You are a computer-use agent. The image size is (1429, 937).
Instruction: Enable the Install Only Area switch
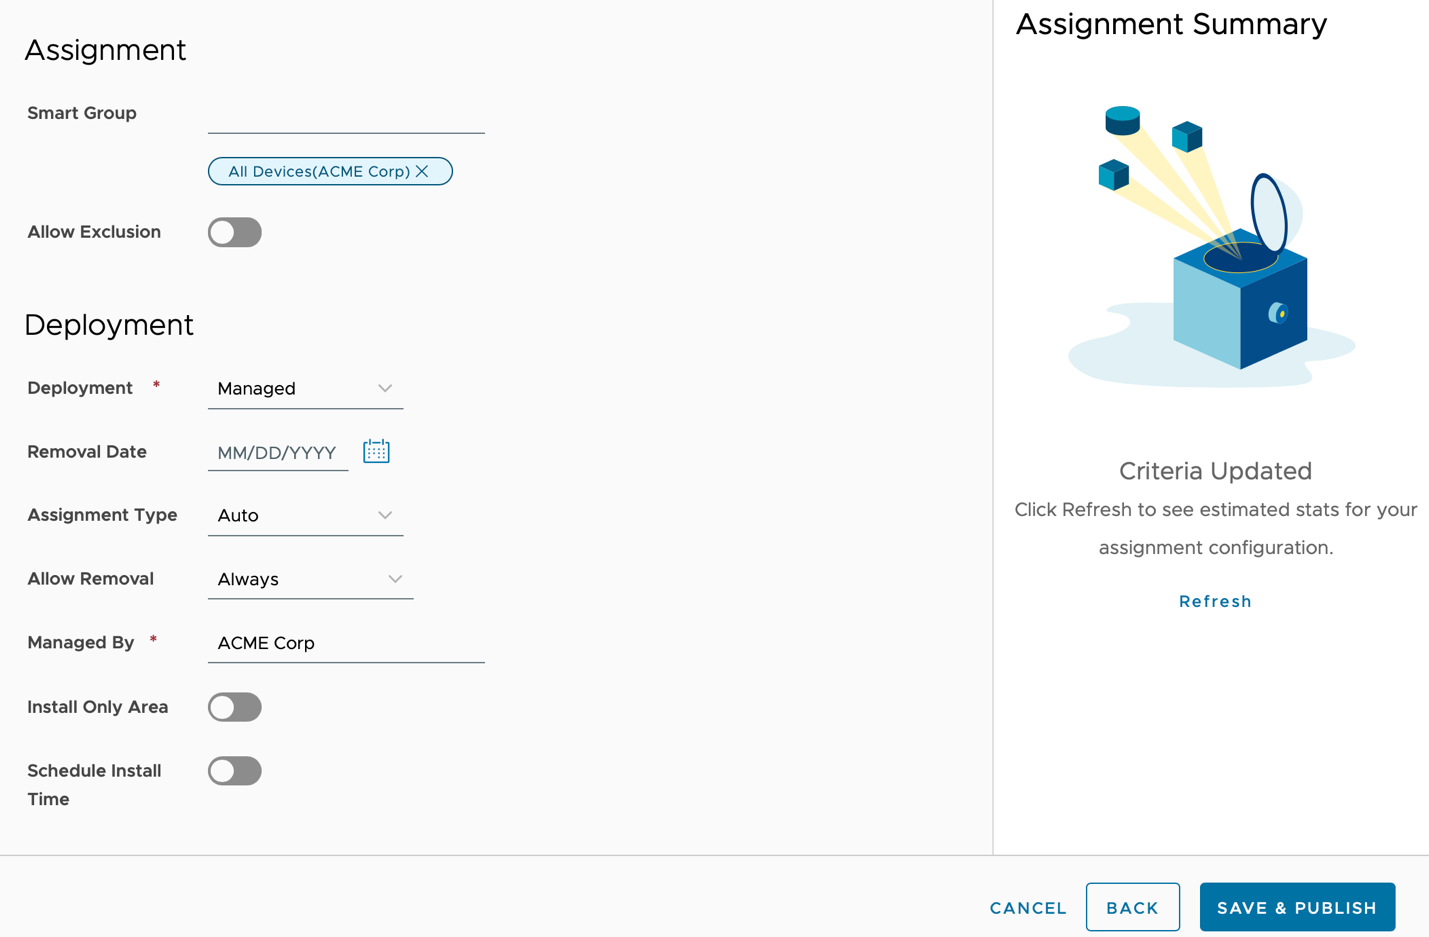235,707
